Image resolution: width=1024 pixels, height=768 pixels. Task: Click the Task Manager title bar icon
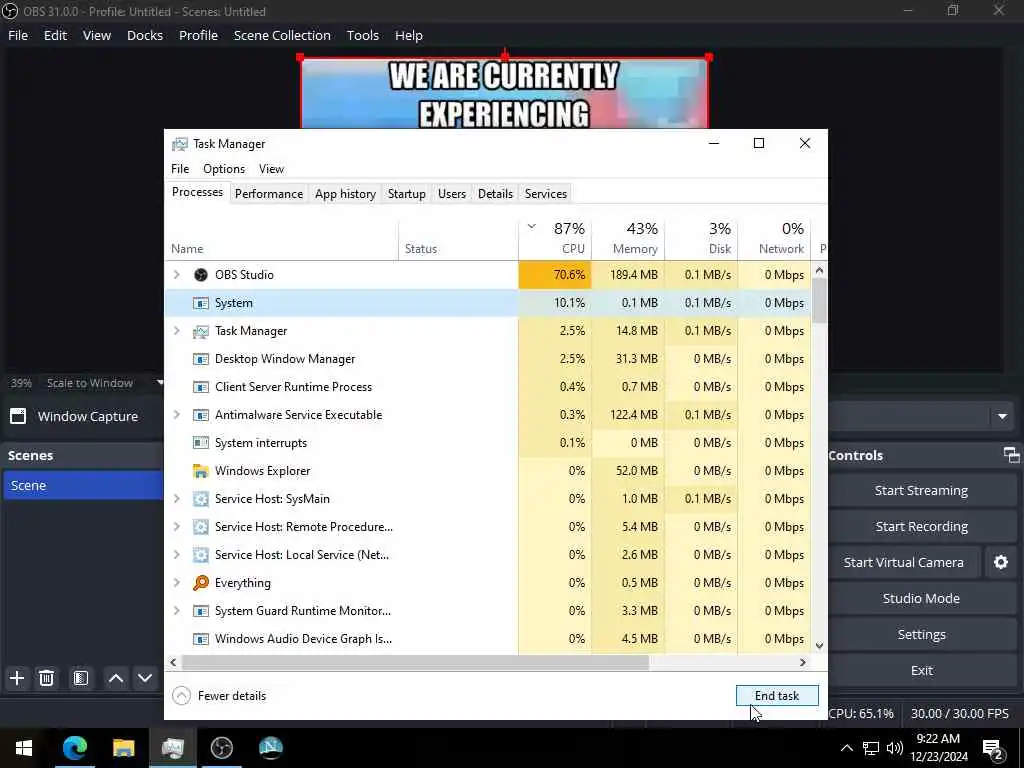180,144
